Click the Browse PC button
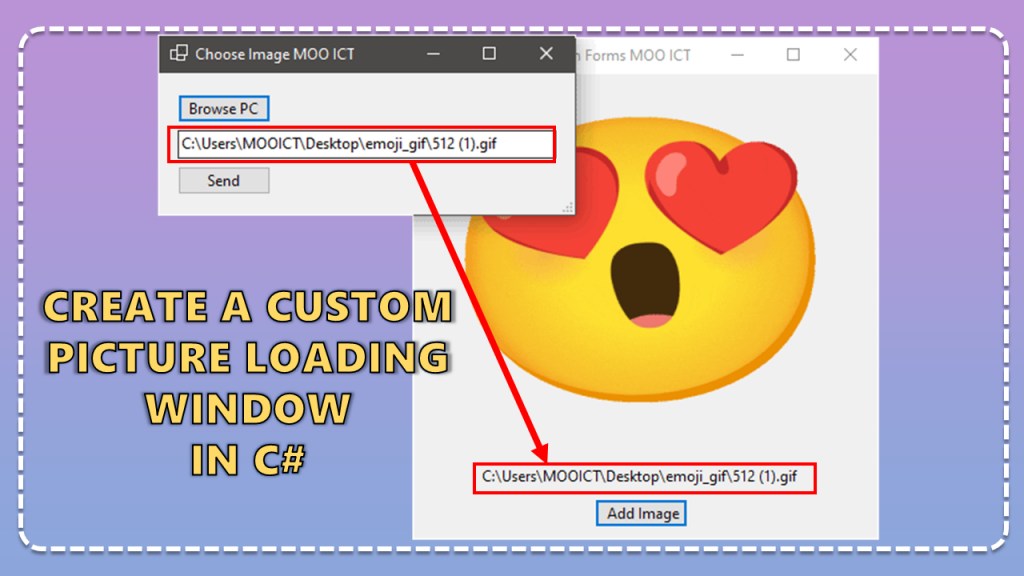1024x576 pixels. click(x=224, y=109)
